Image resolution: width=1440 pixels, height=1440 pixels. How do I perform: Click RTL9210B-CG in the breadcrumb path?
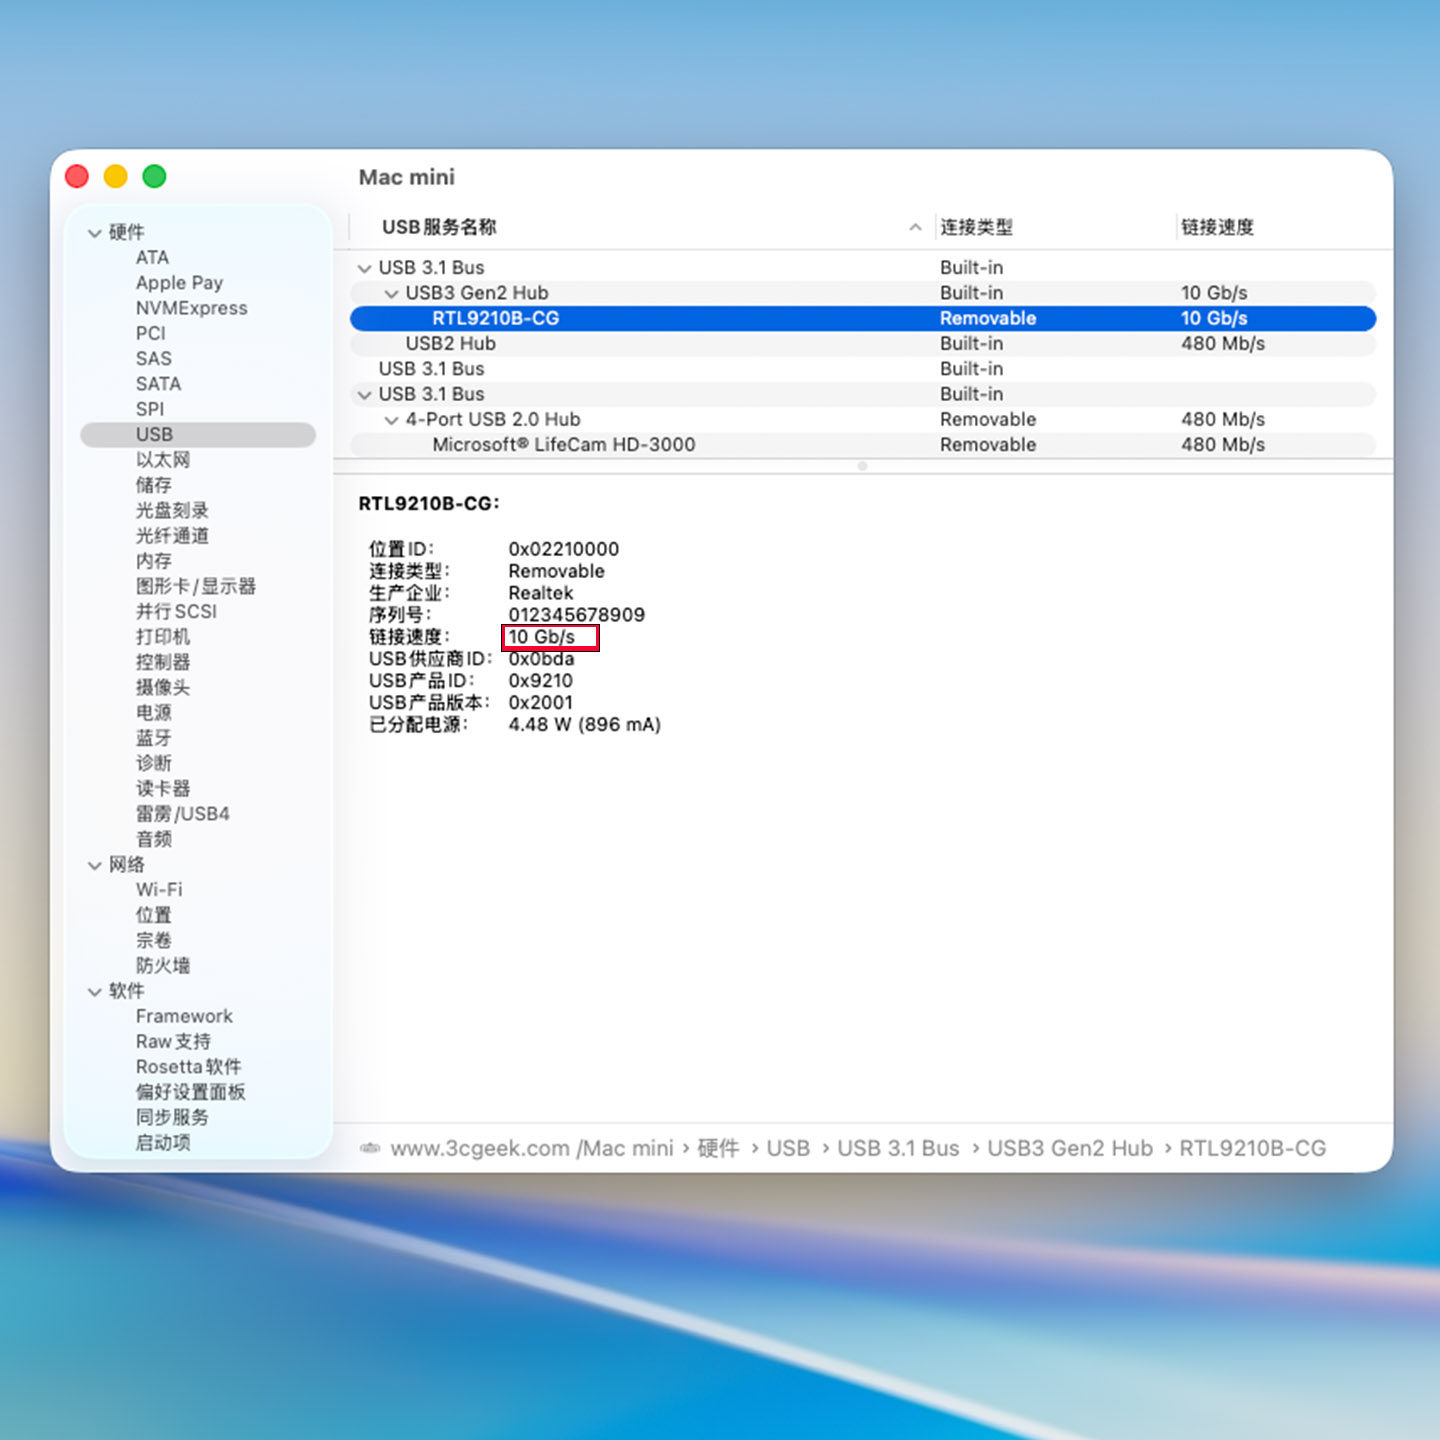(1253, 1148)
